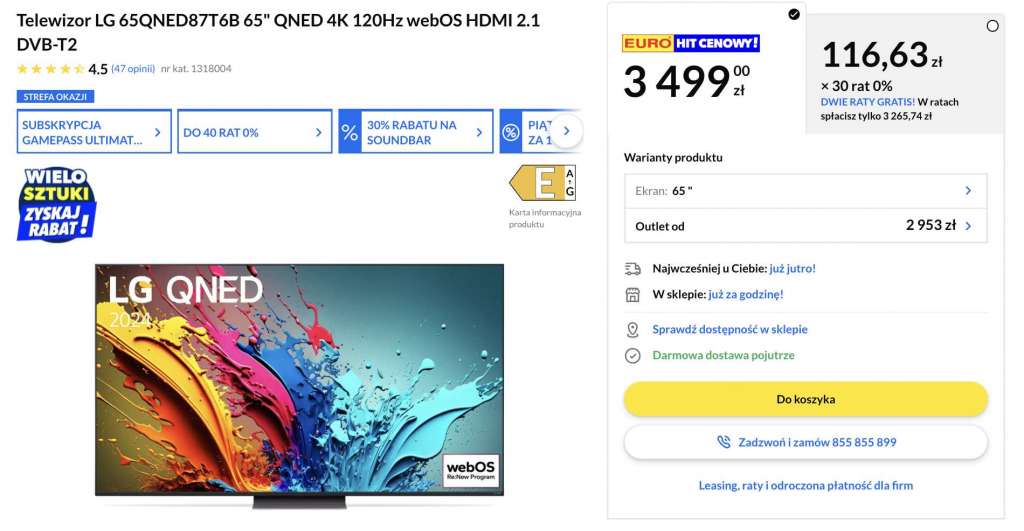Expand the Ekran 65" variant selector

[805, 190]
